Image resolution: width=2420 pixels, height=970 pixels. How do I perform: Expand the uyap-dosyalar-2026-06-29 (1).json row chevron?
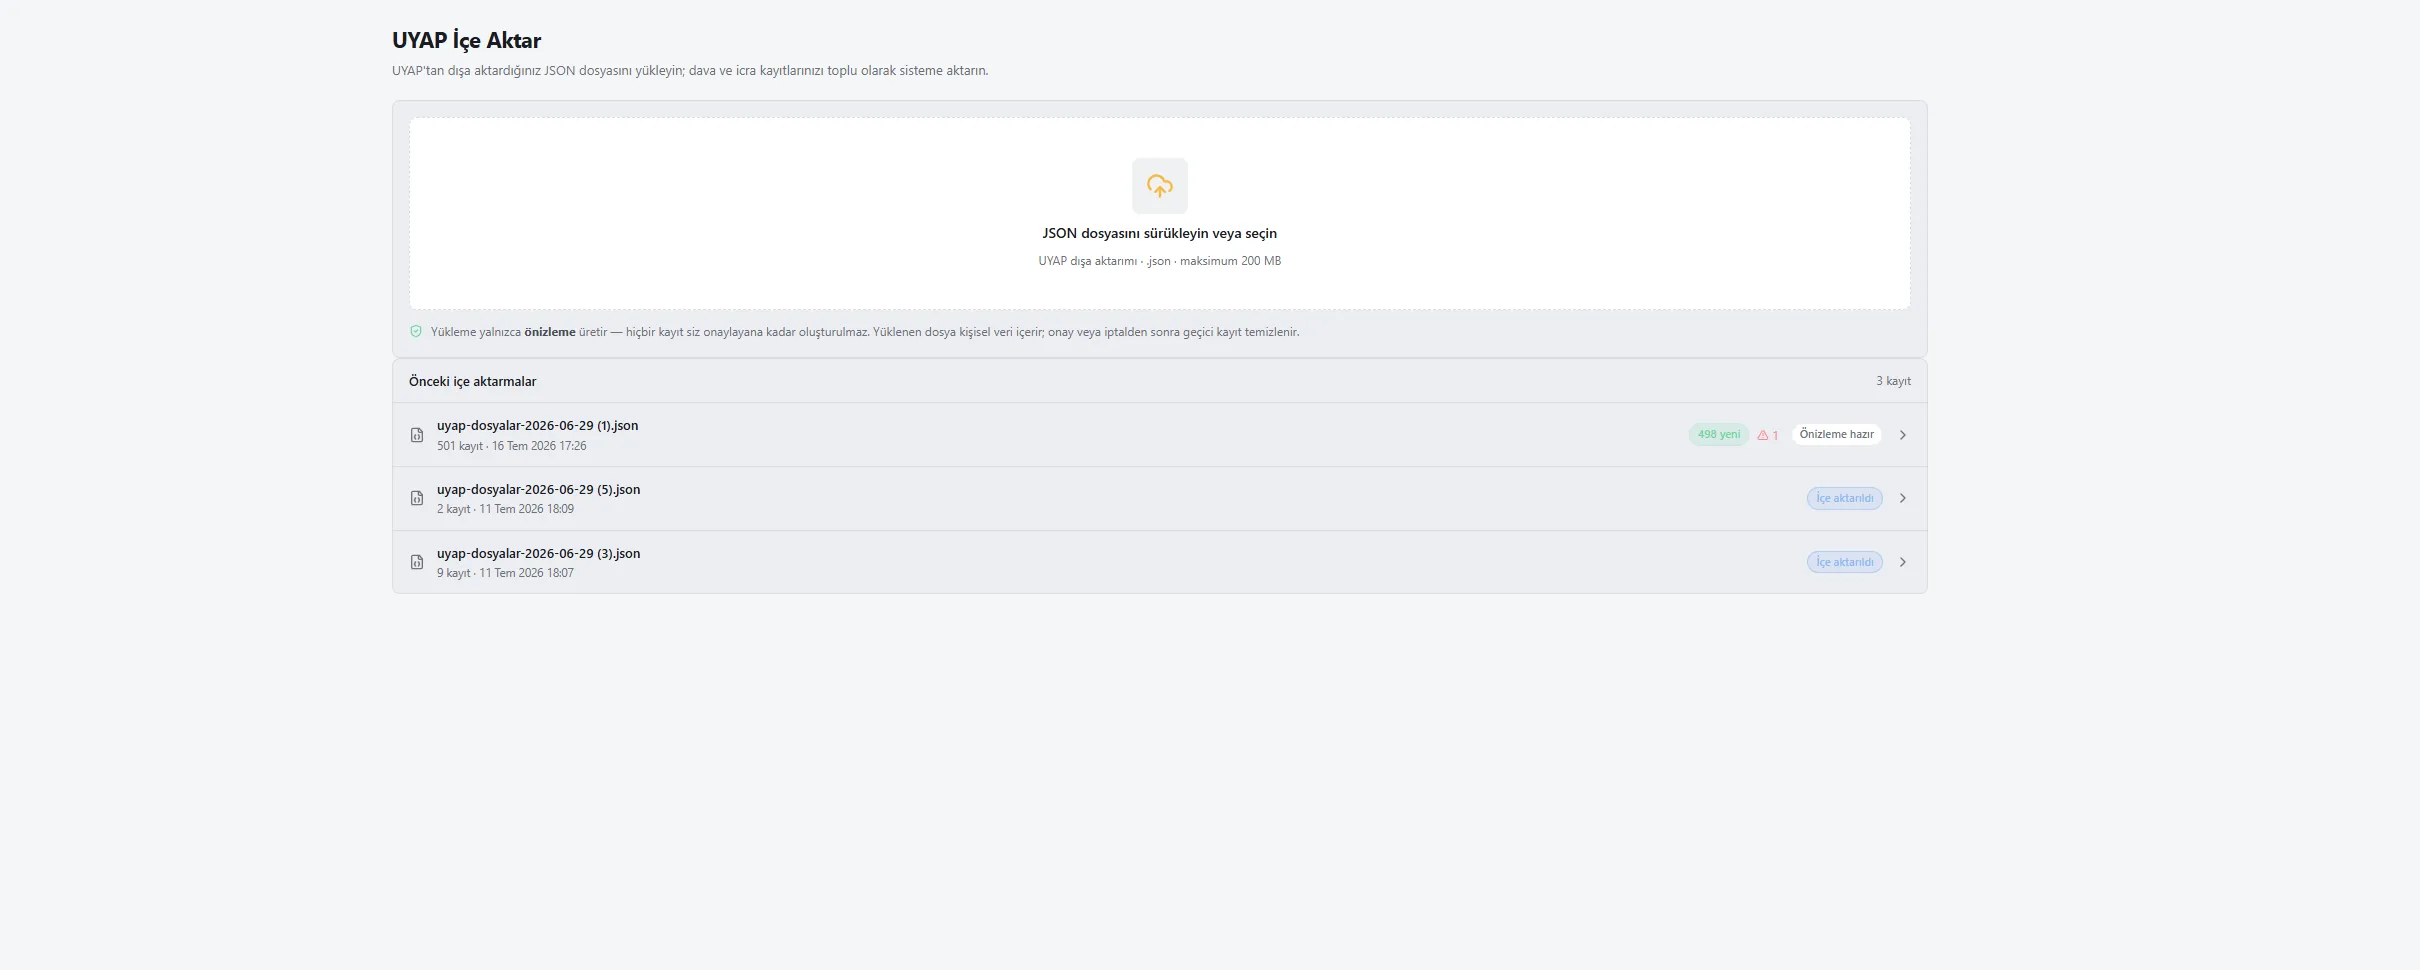tap(1903, 435)
